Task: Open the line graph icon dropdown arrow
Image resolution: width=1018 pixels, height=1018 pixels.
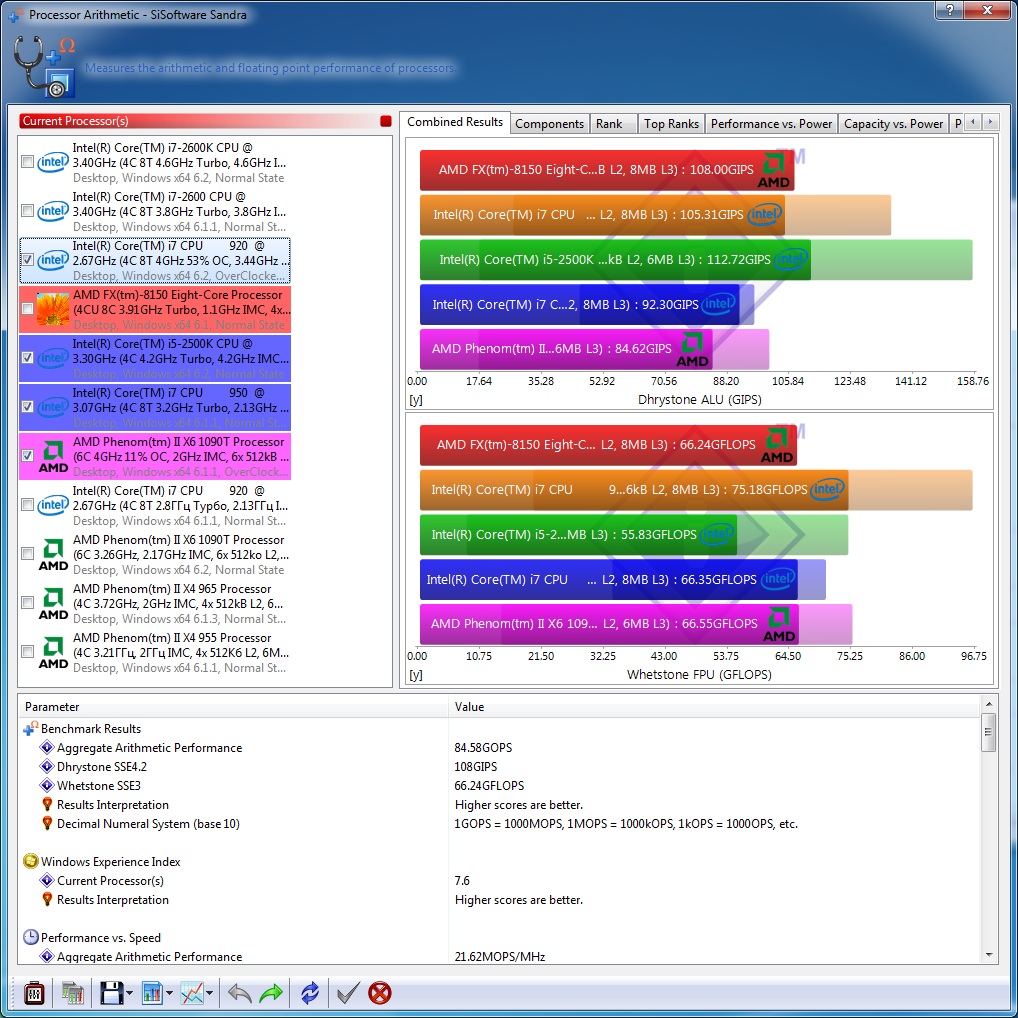Action: coord(210,993)
